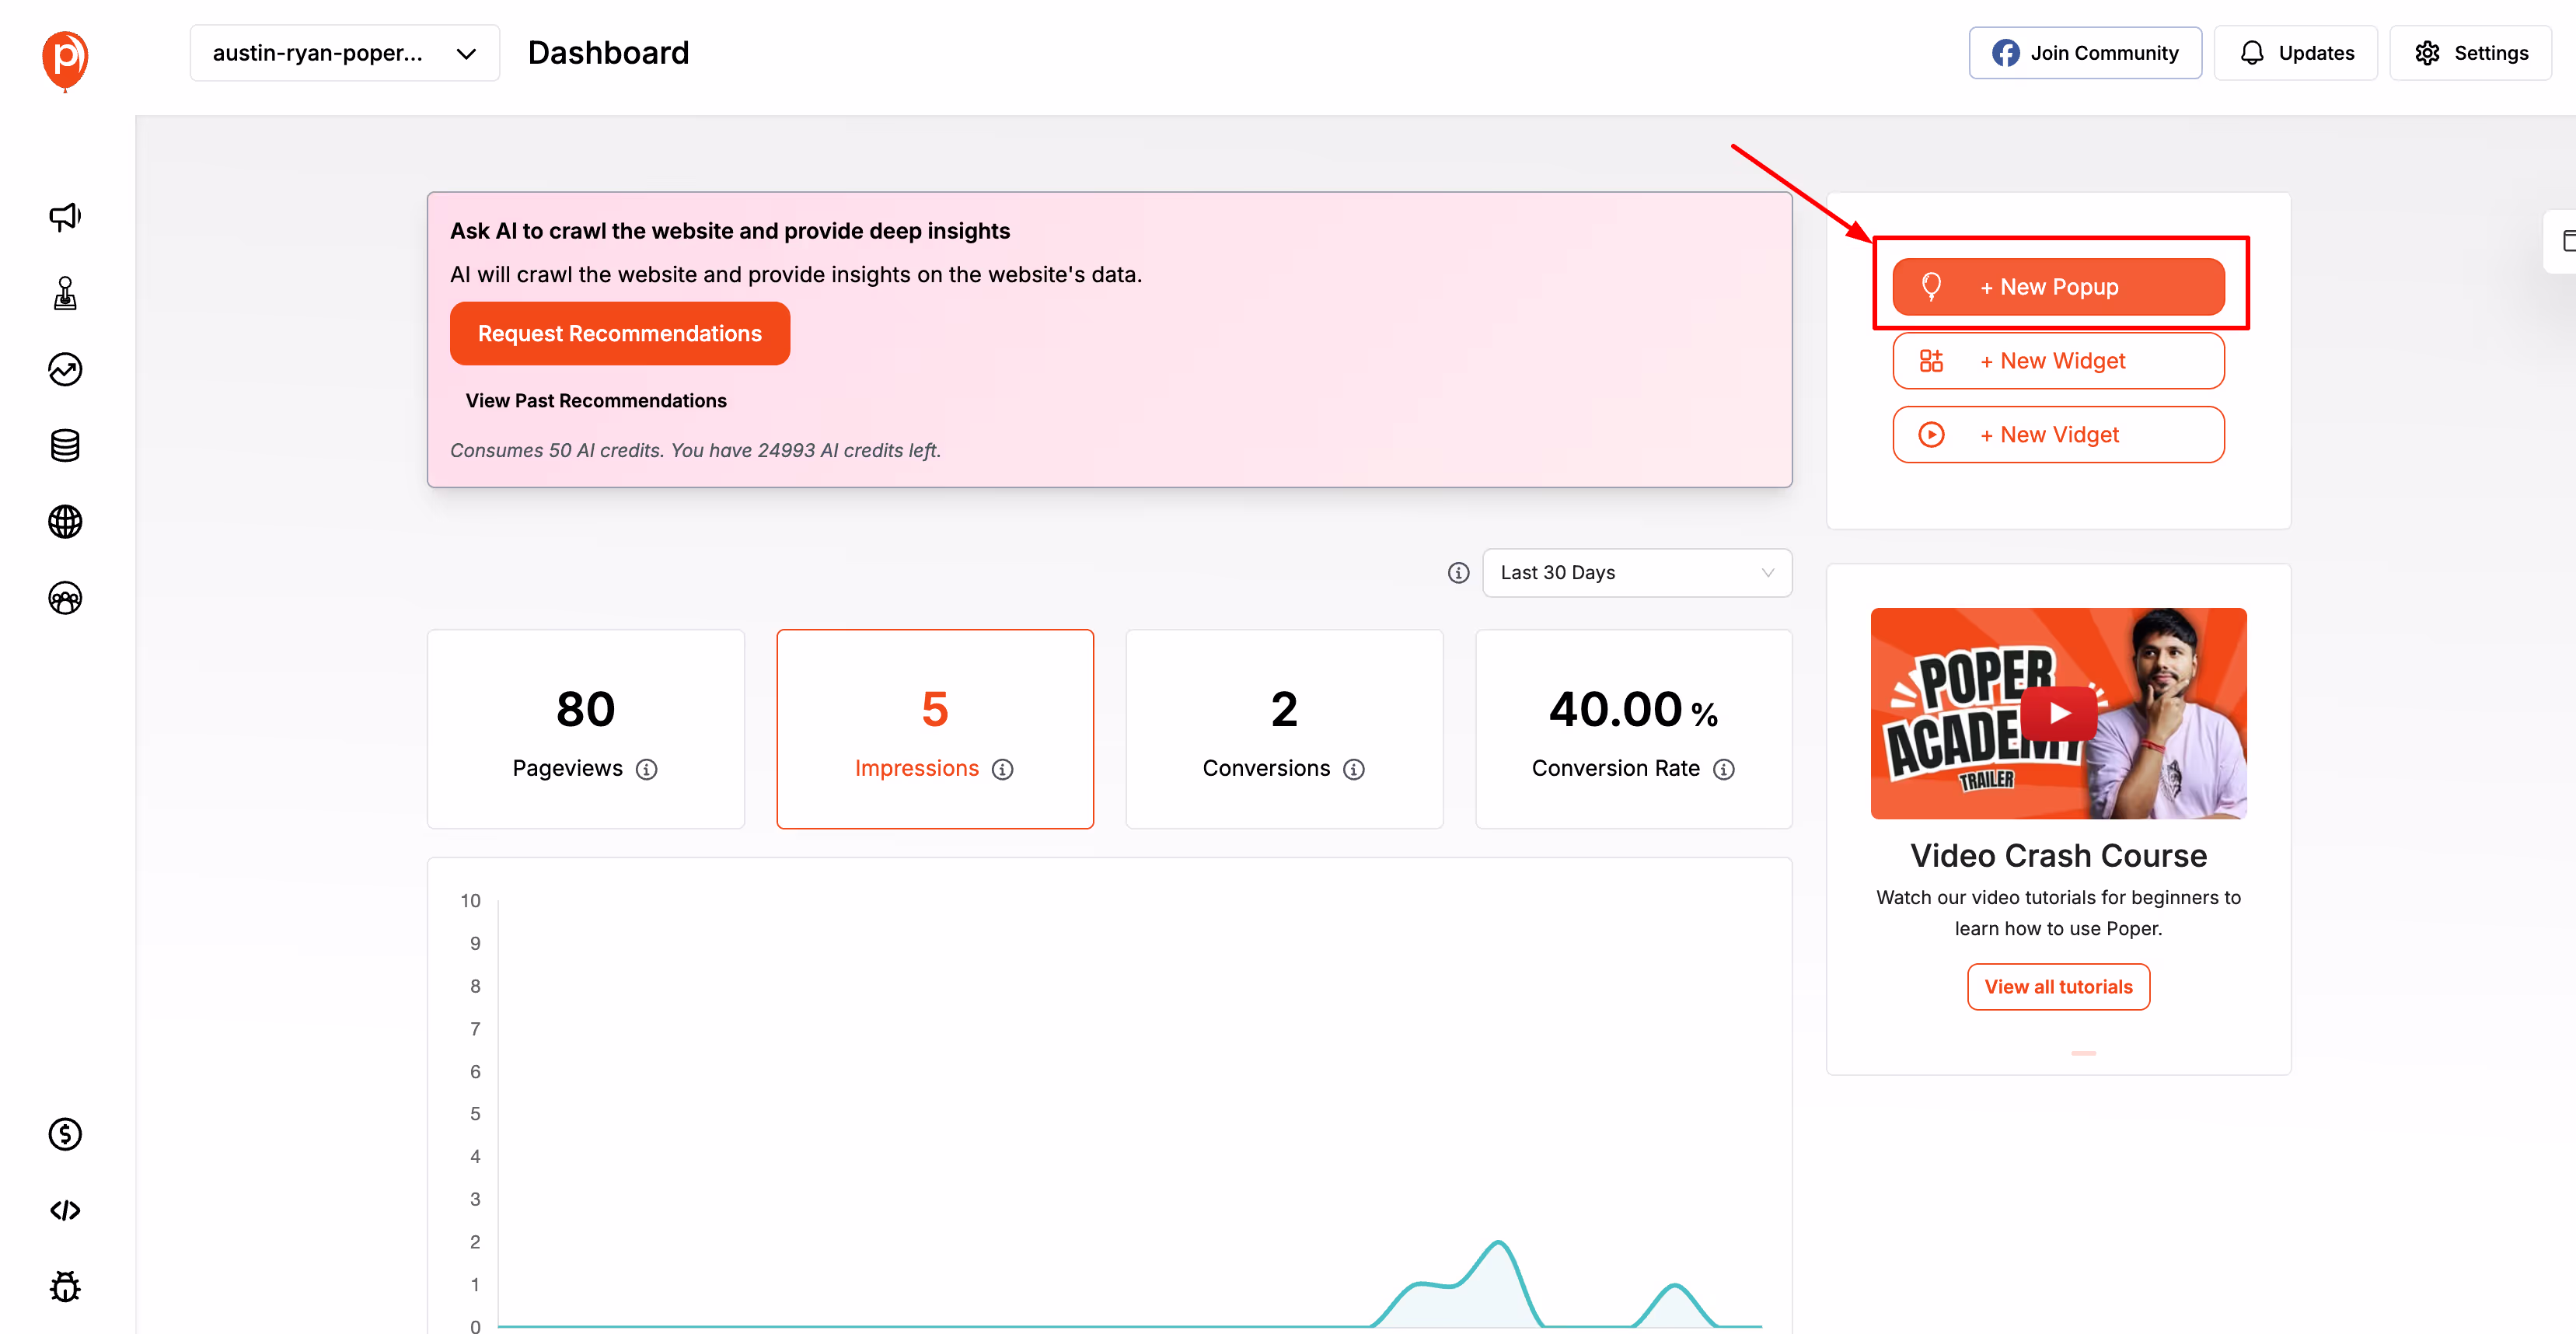Open the analytics trend icon in sidebar
This screenshot has height=1334, width=2576.
pyautogui.click(x=64, y=369)
